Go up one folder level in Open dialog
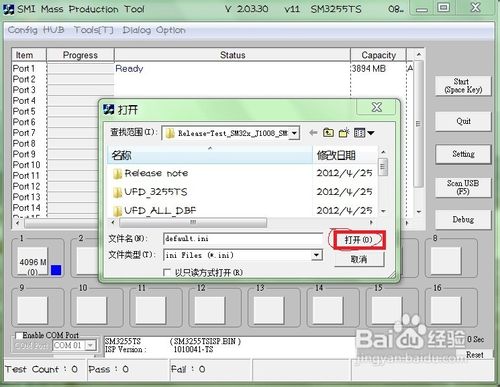Viewport: 500px width, 387px height. [328, 133]
